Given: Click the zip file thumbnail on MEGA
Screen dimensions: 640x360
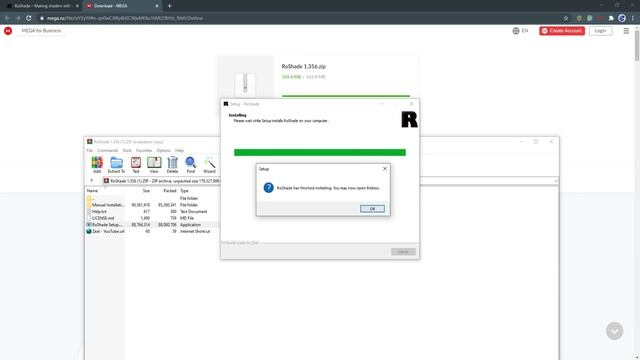Looking at the screenshot, I should tap(245, 83).
